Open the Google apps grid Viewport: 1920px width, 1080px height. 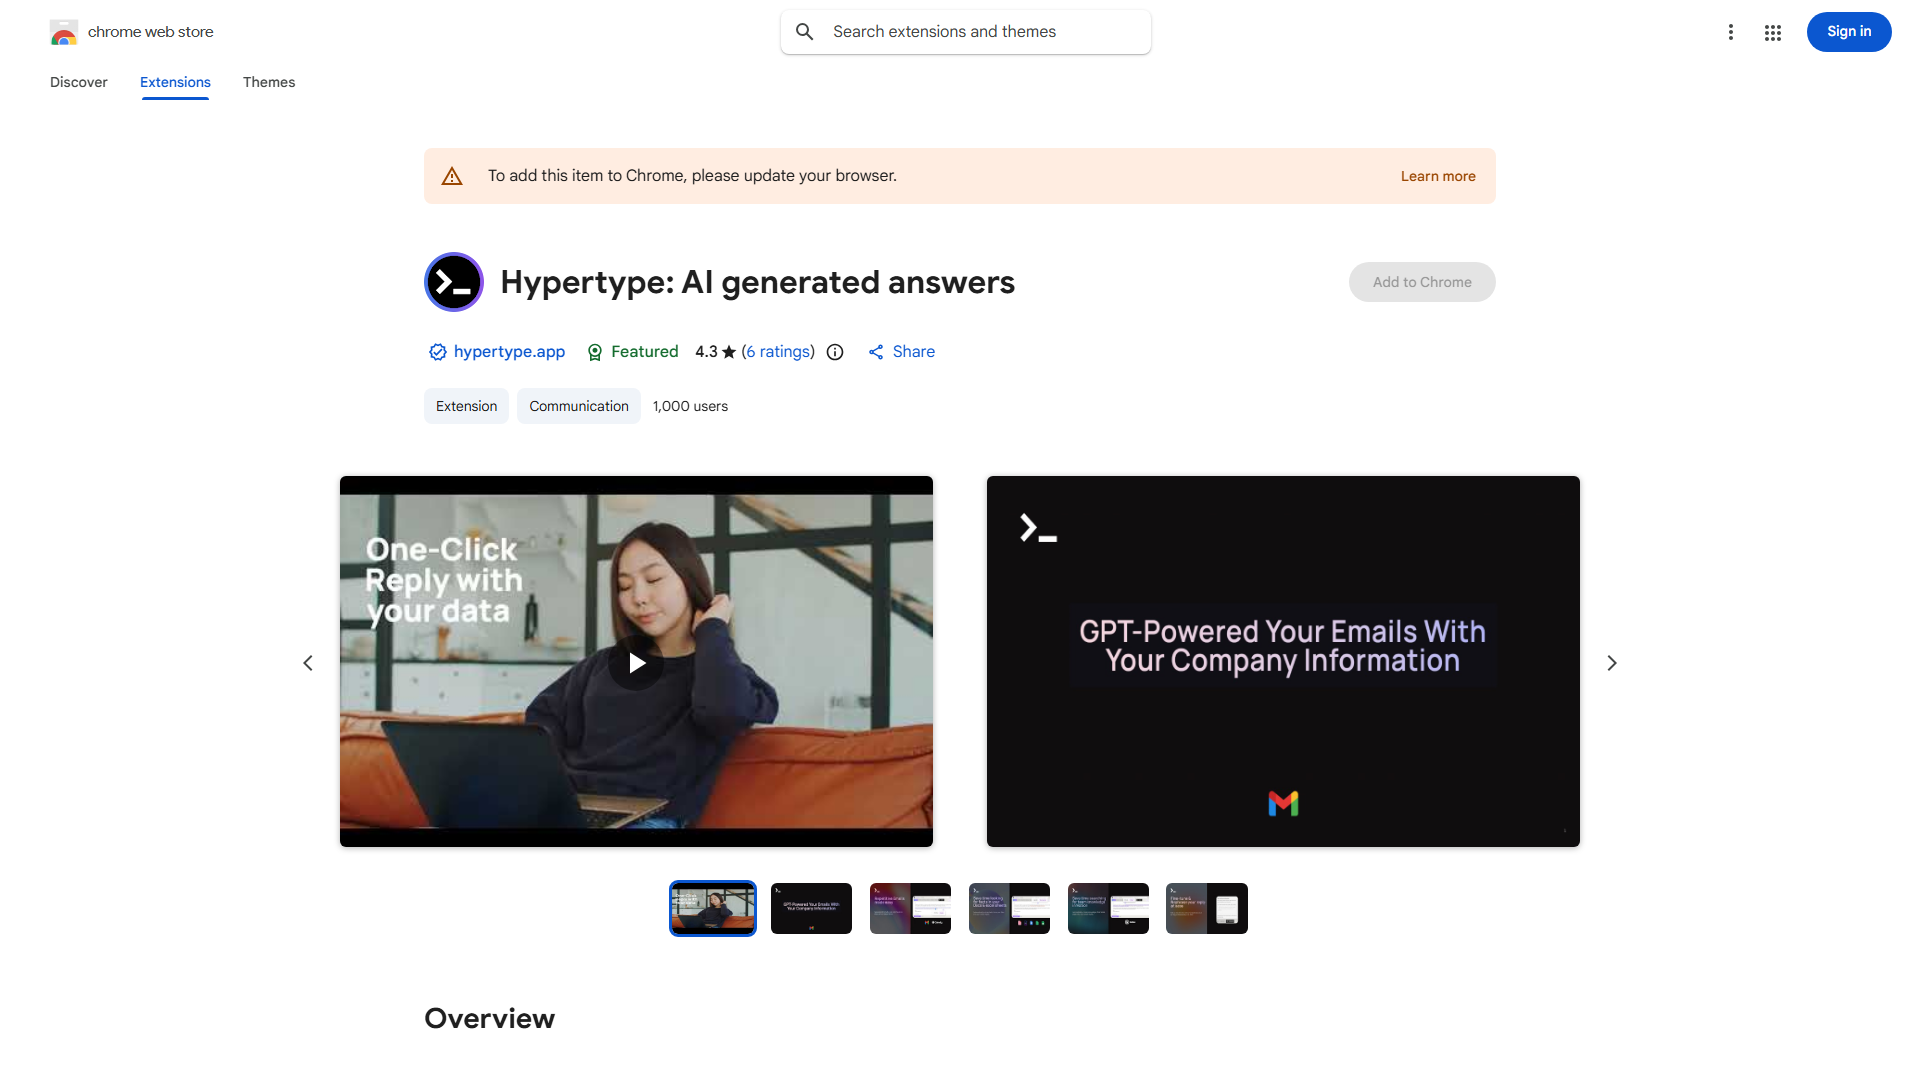1773,32
